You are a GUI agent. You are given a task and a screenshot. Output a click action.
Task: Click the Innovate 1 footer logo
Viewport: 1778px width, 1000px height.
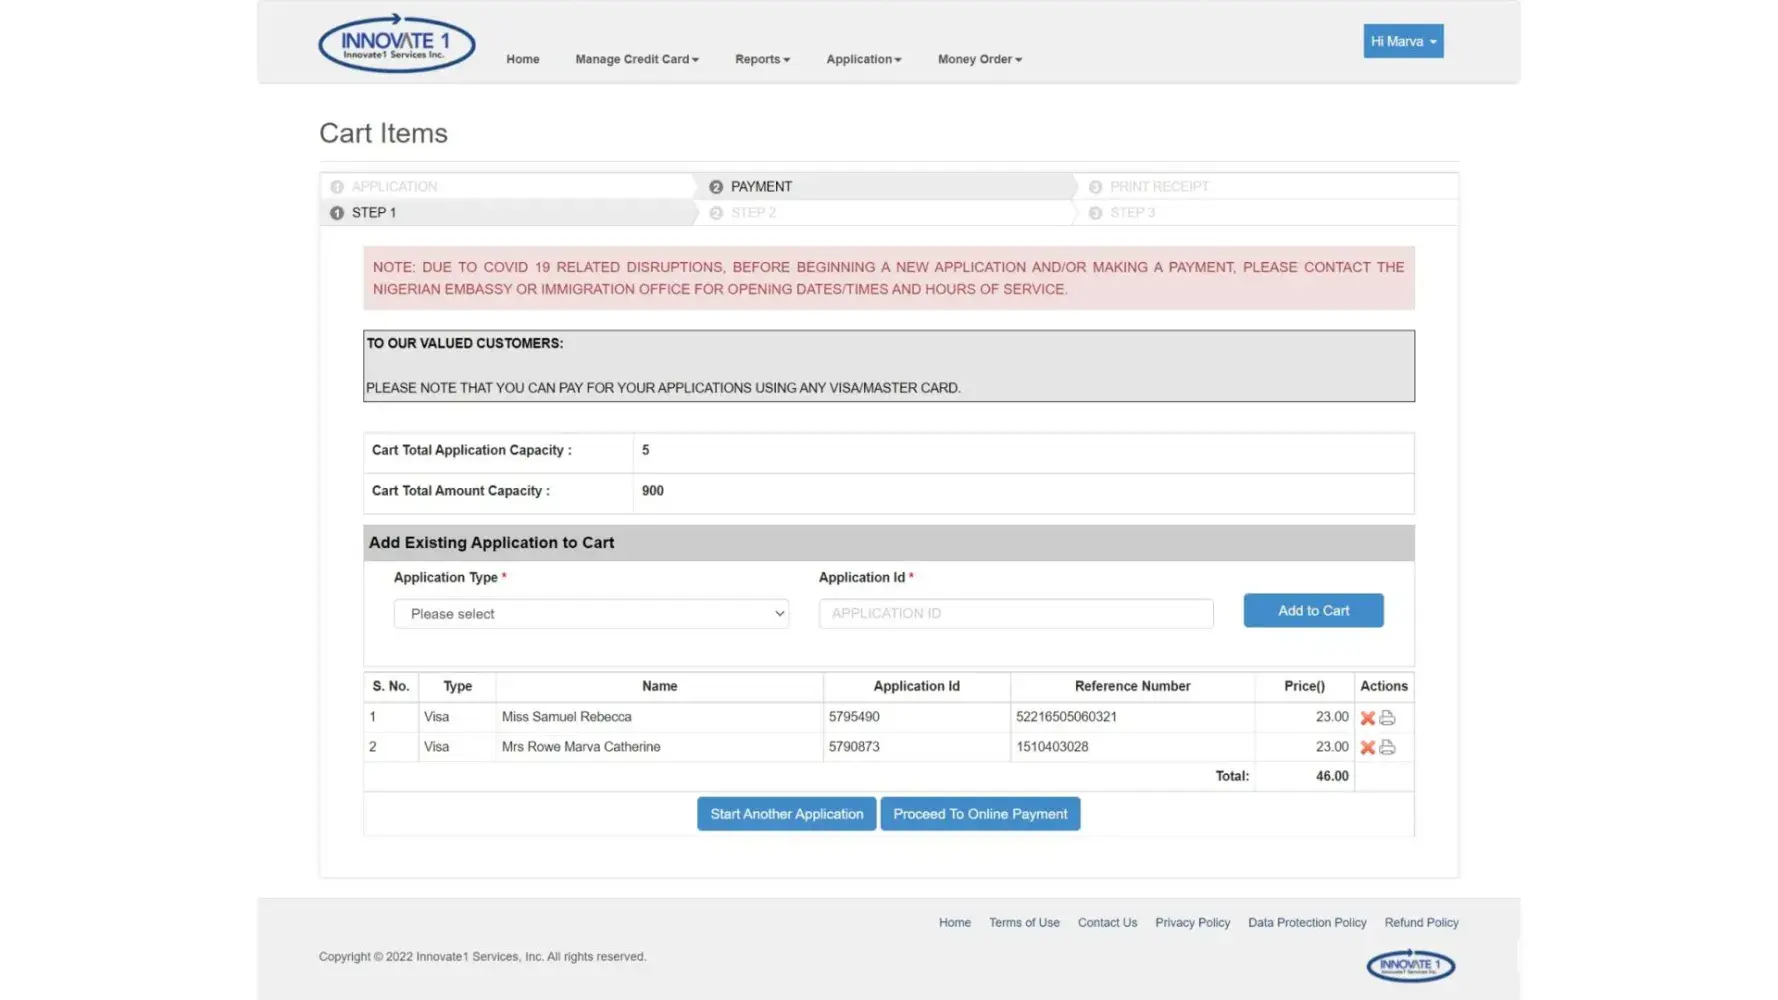[1410, 965]
